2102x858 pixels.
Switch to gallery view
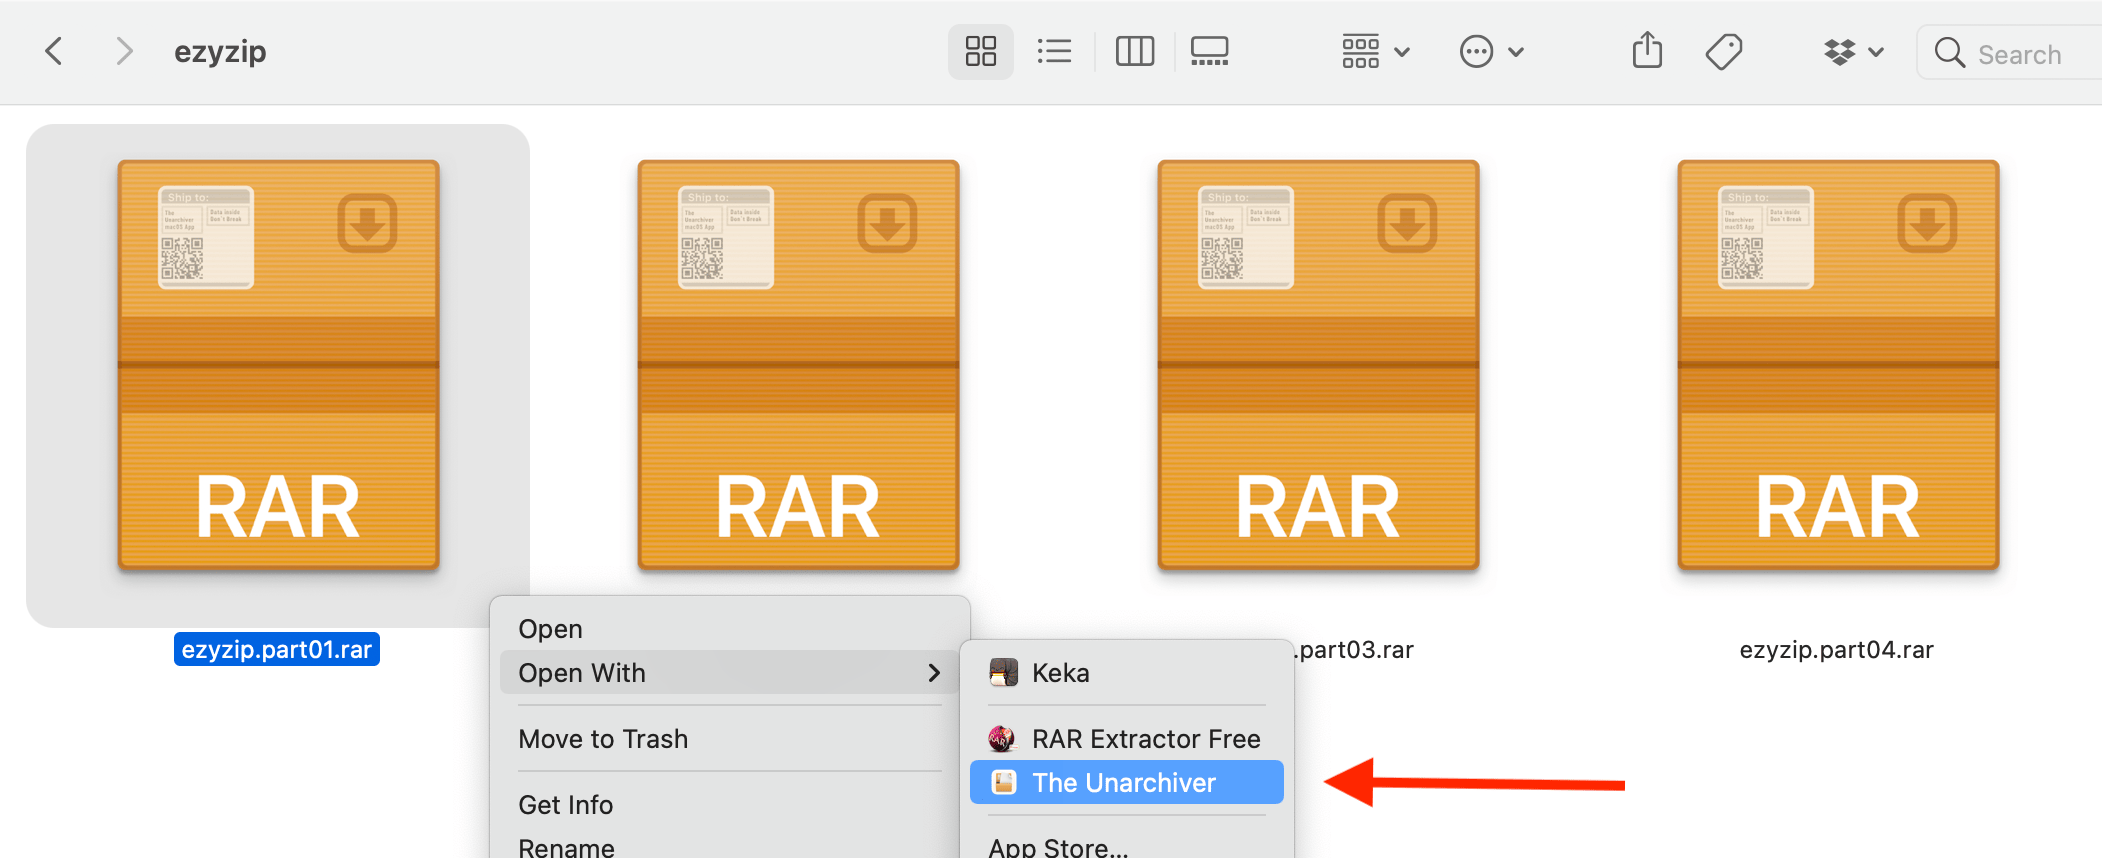pyautogui.click(x=1209, y=52)
